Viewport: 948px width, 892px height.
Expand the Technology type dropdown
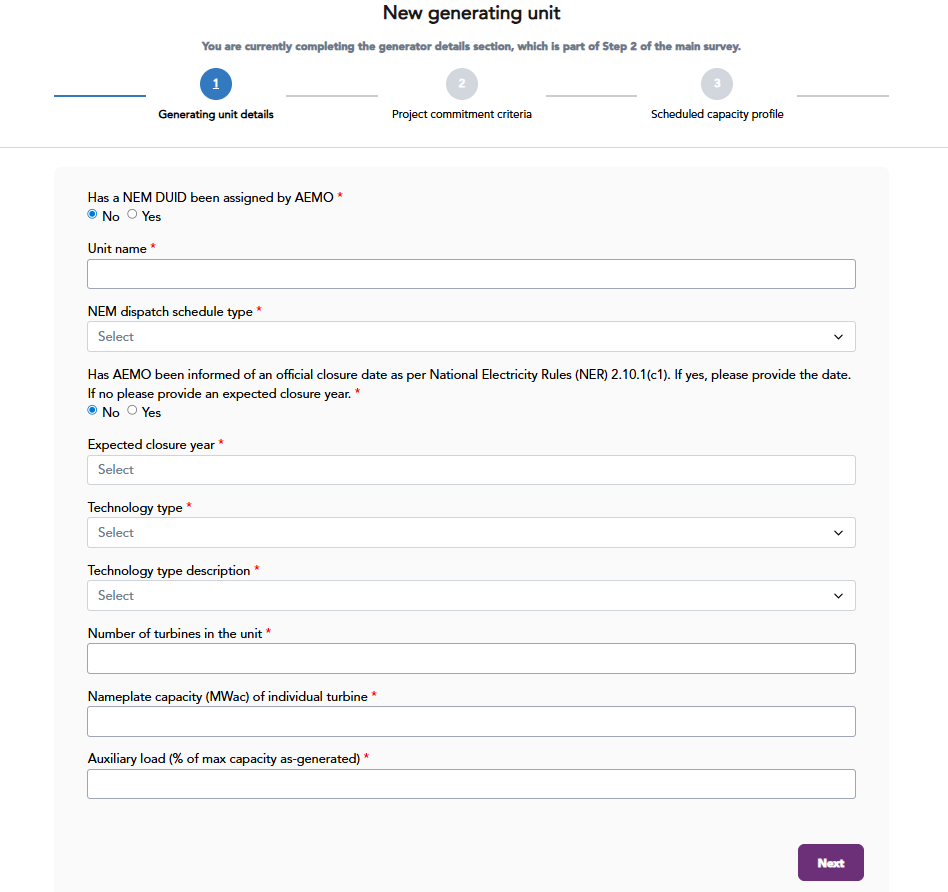click(471, 533)
